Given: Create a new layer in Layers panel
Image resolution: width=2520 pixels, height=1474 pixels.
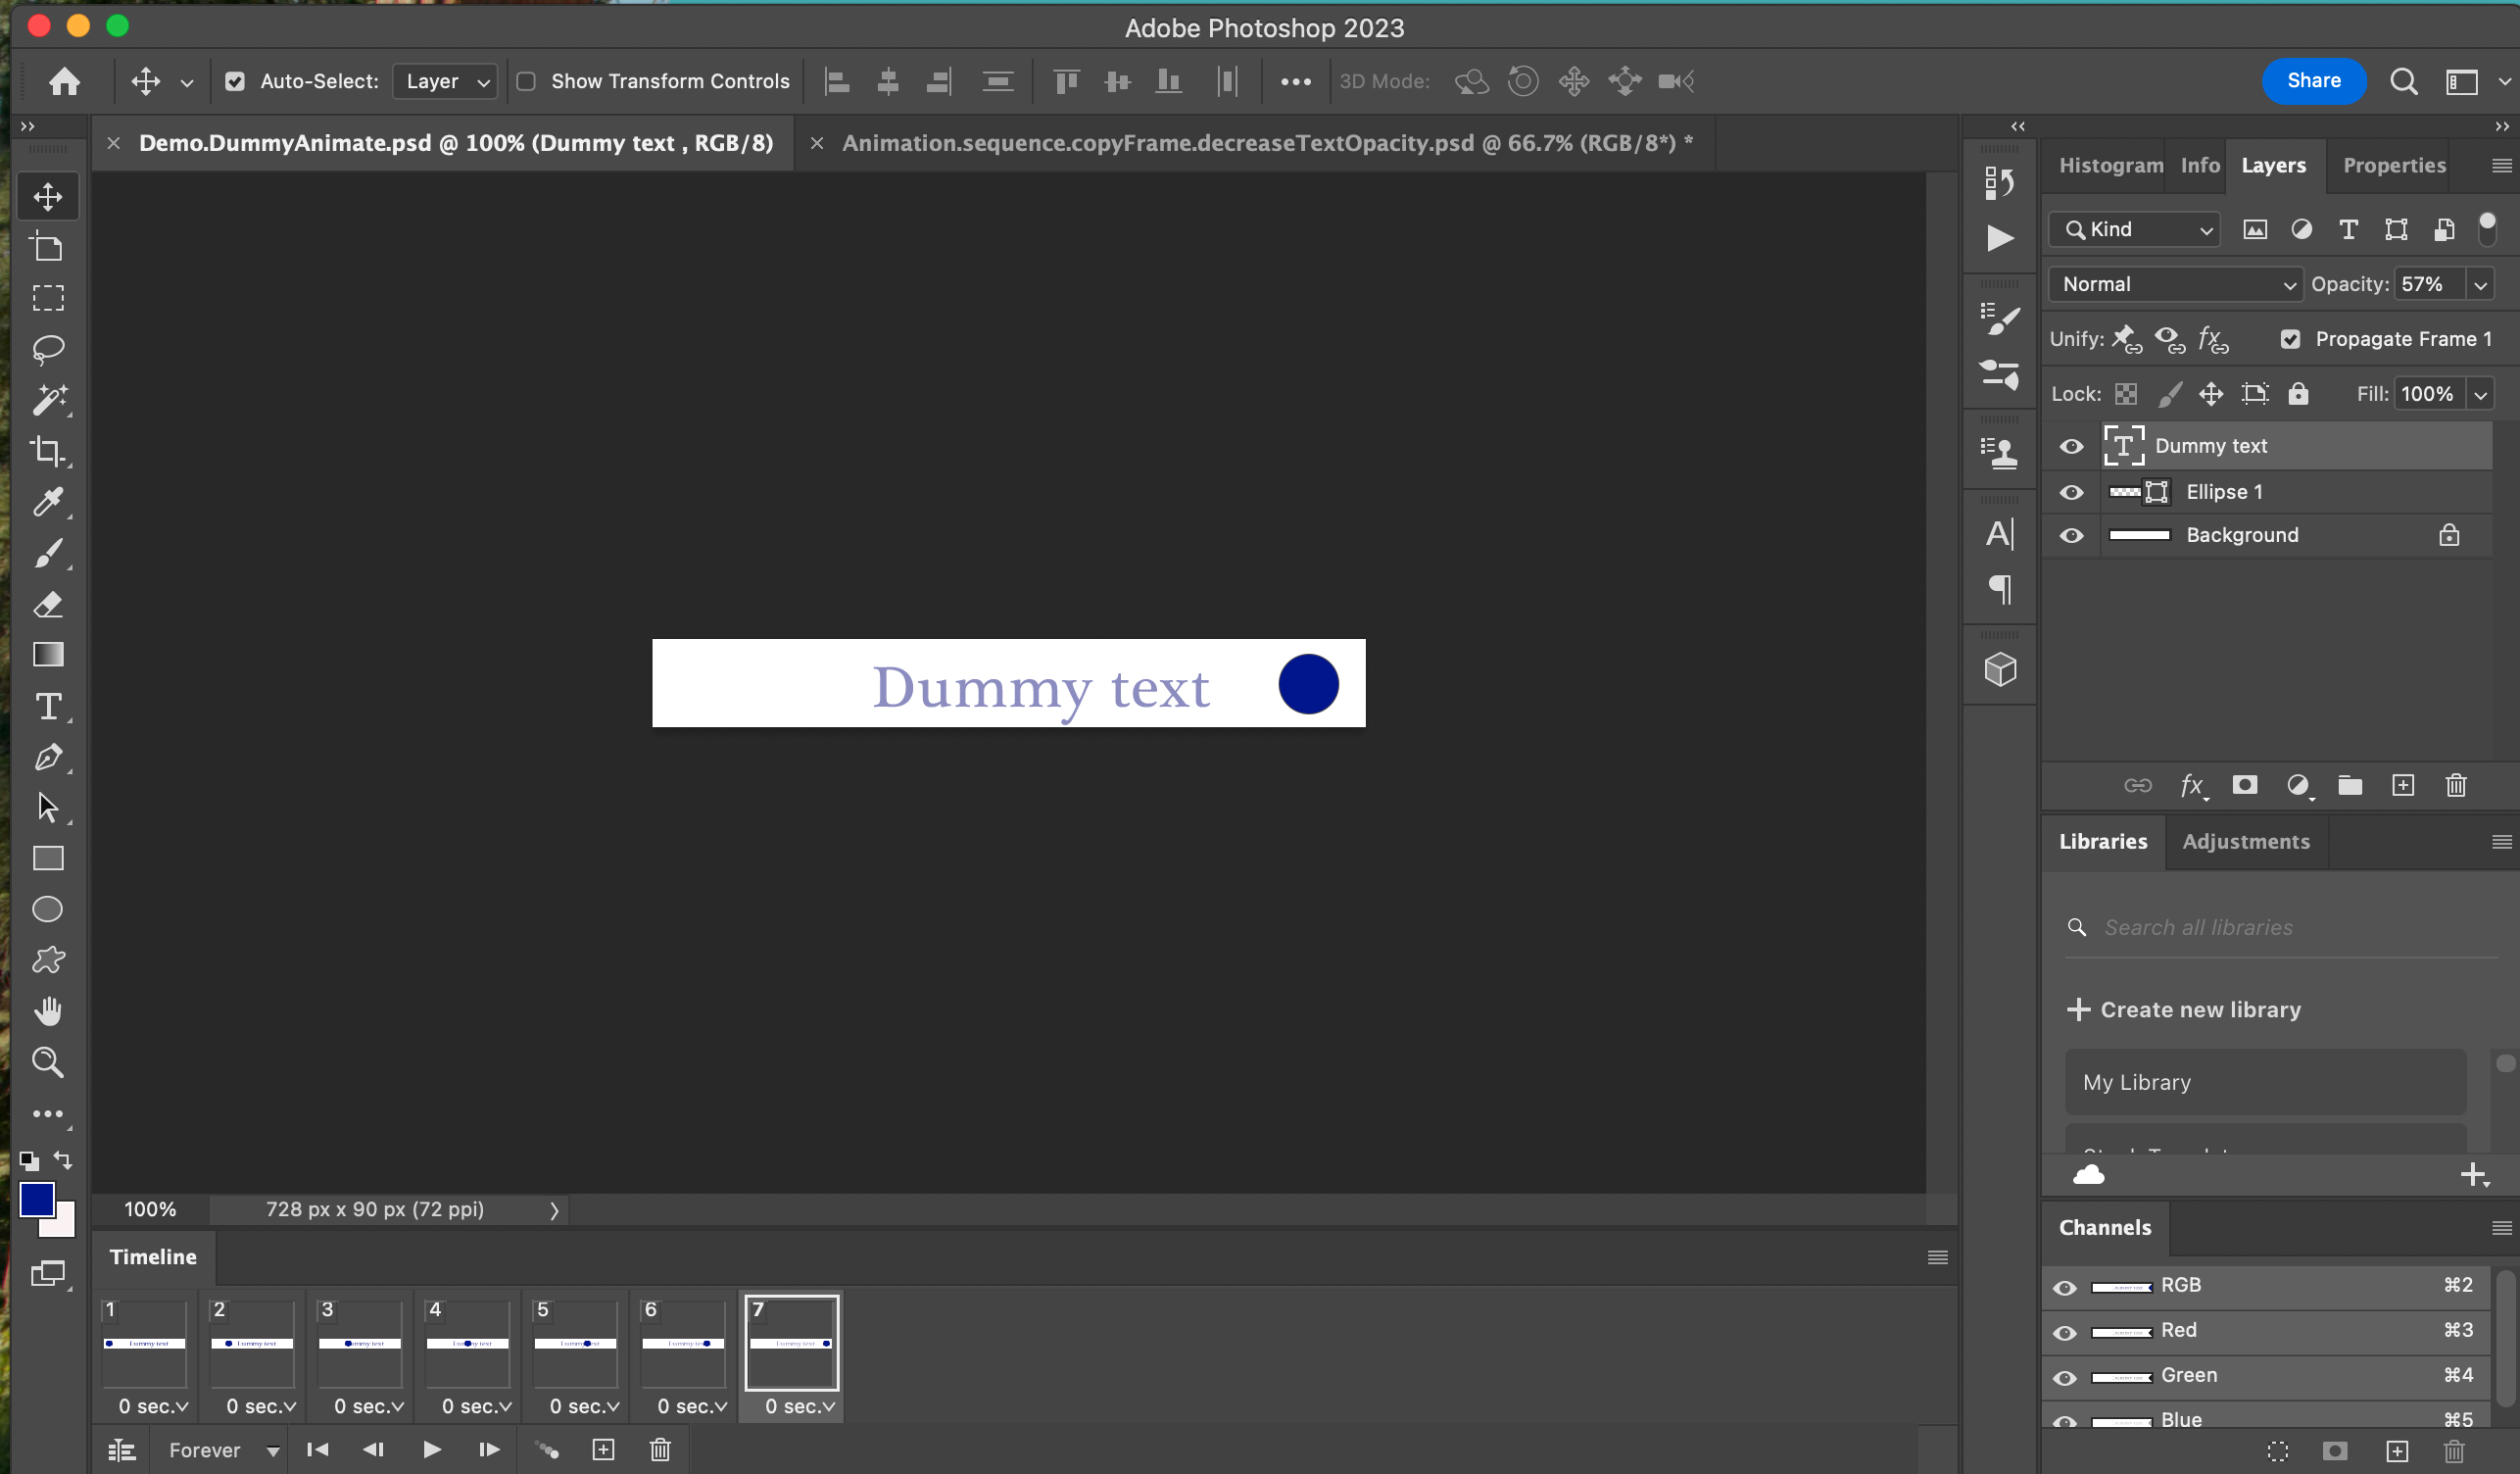Looking at the screenshot, I should point(2403,785).
